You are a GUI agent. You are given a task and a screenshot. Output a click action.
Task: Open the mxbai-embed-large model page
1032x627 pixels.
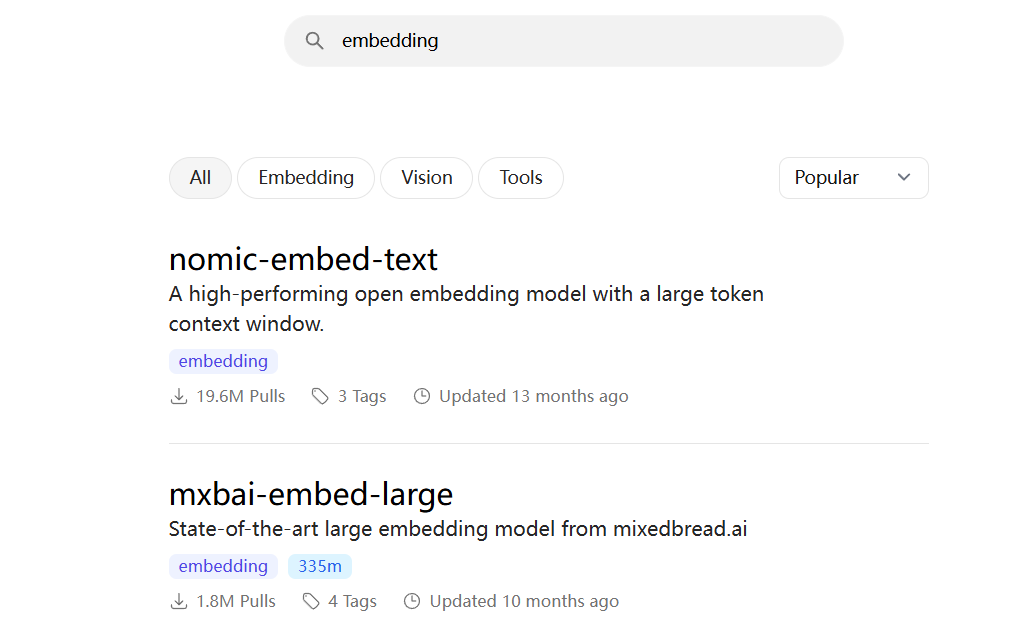[311, 494]
